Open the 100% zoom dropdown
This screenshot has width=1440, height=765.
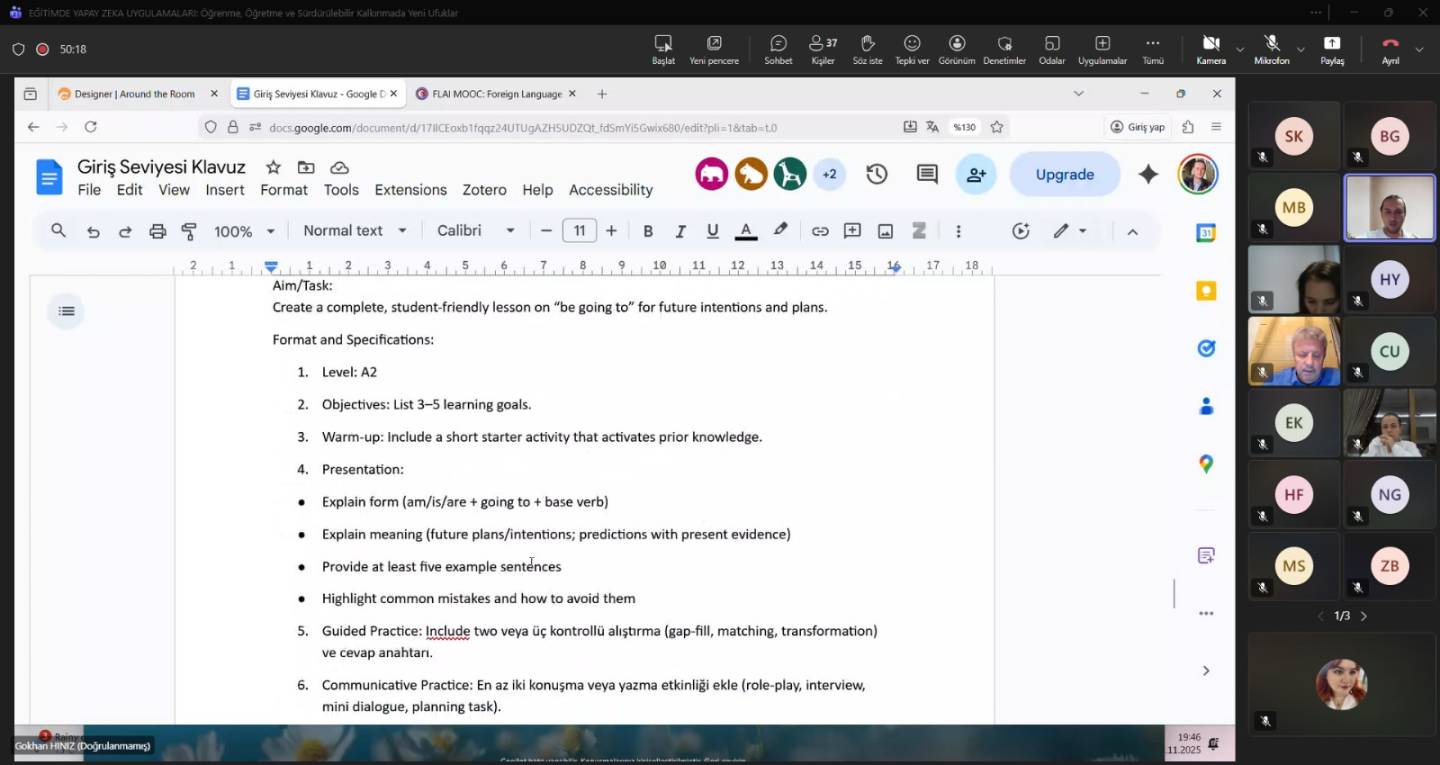pyautogui.click(x=244, y=231)
